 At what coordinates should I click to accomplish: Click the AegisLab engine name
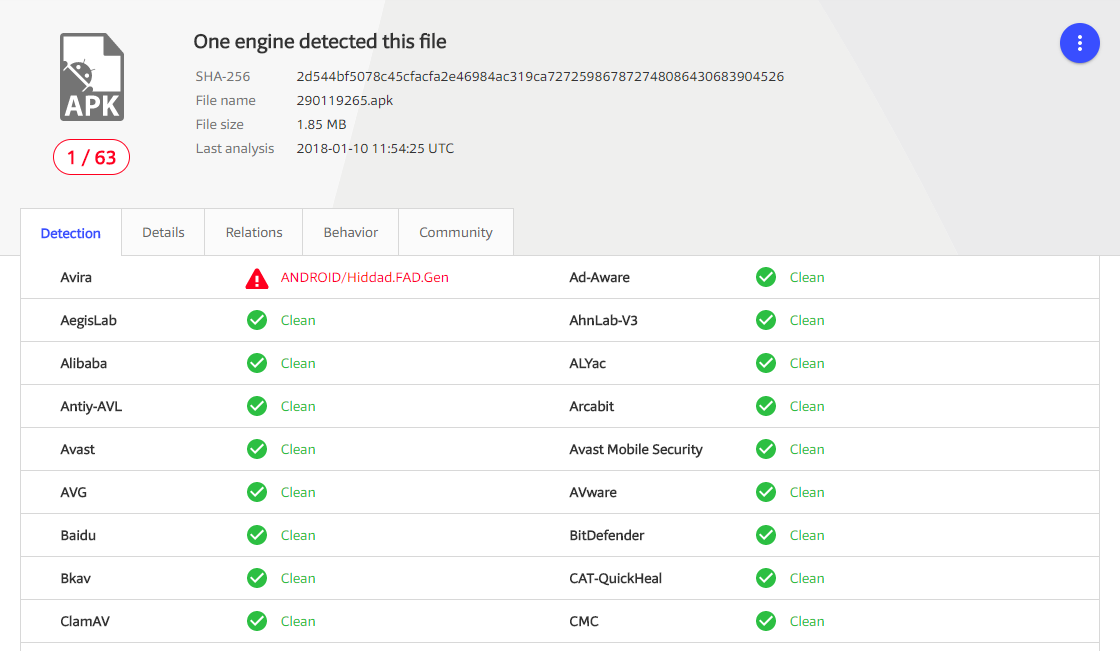pos(89,321)
